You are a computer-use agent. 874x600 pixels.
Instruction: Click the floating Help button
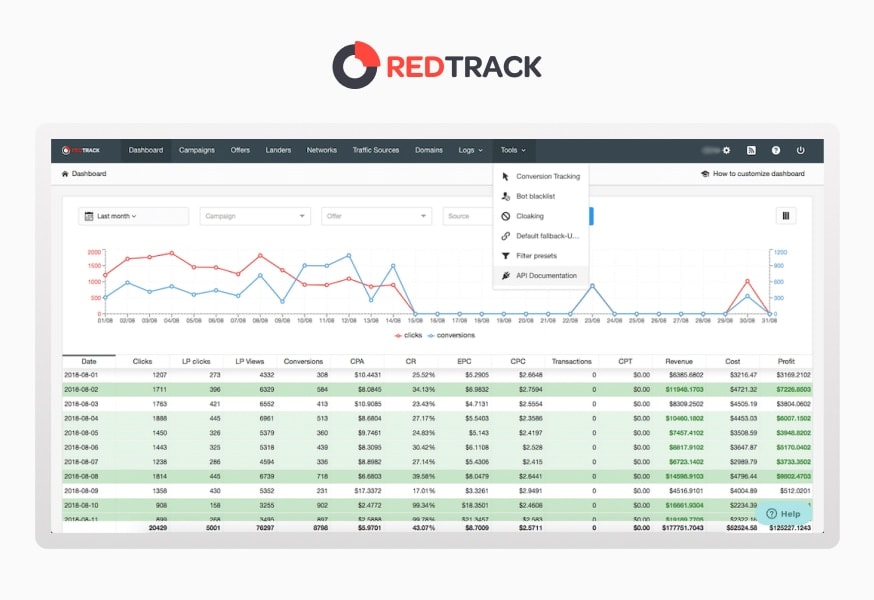(x=783, y=514)
